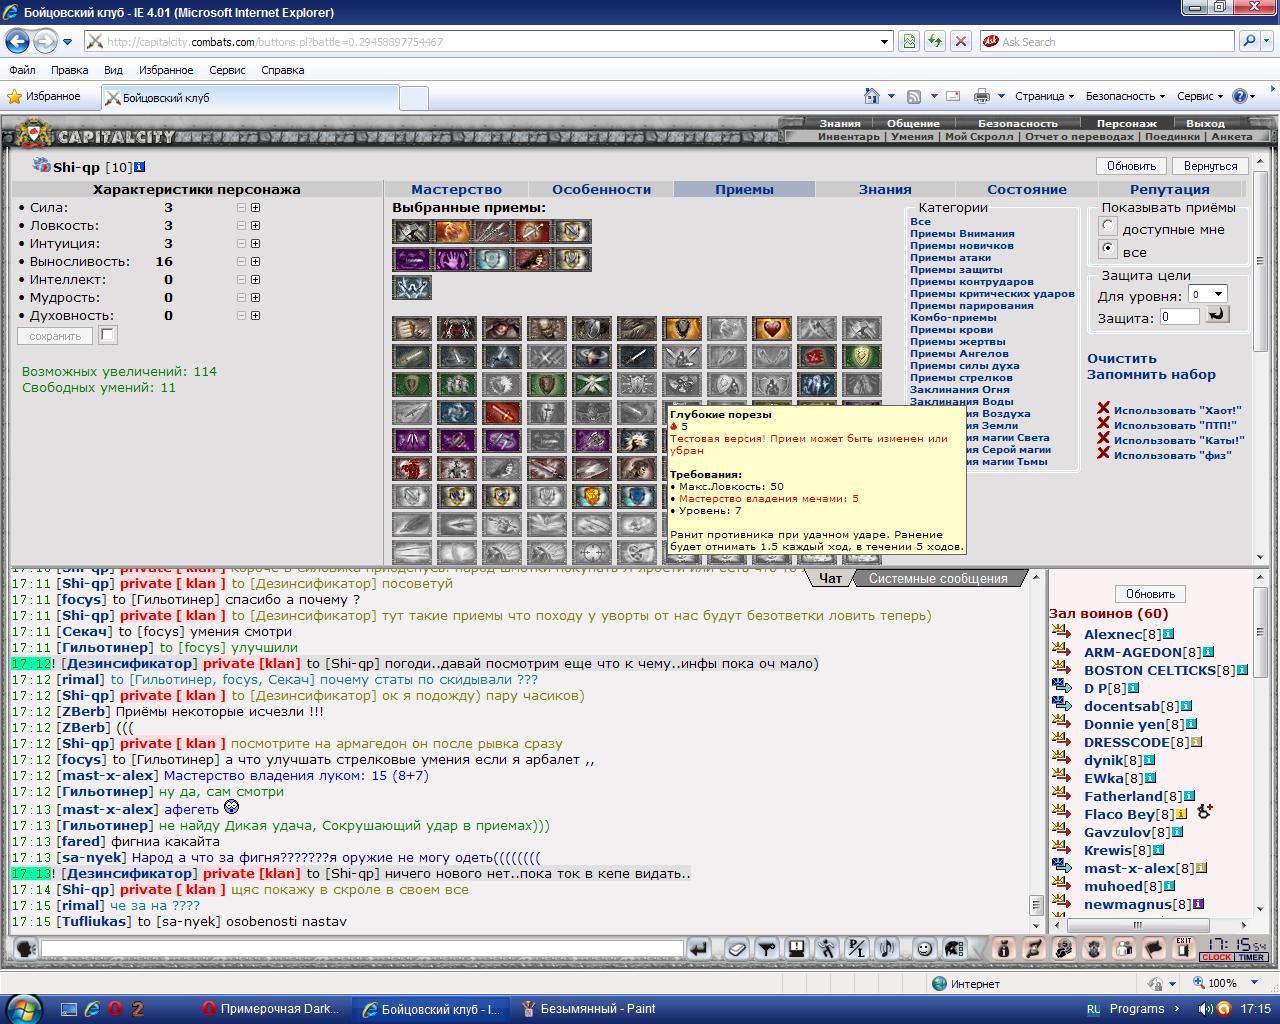Click the chat eraser clear icon
Screen dimensions: 1280x1024
click(x=737, y=948)
